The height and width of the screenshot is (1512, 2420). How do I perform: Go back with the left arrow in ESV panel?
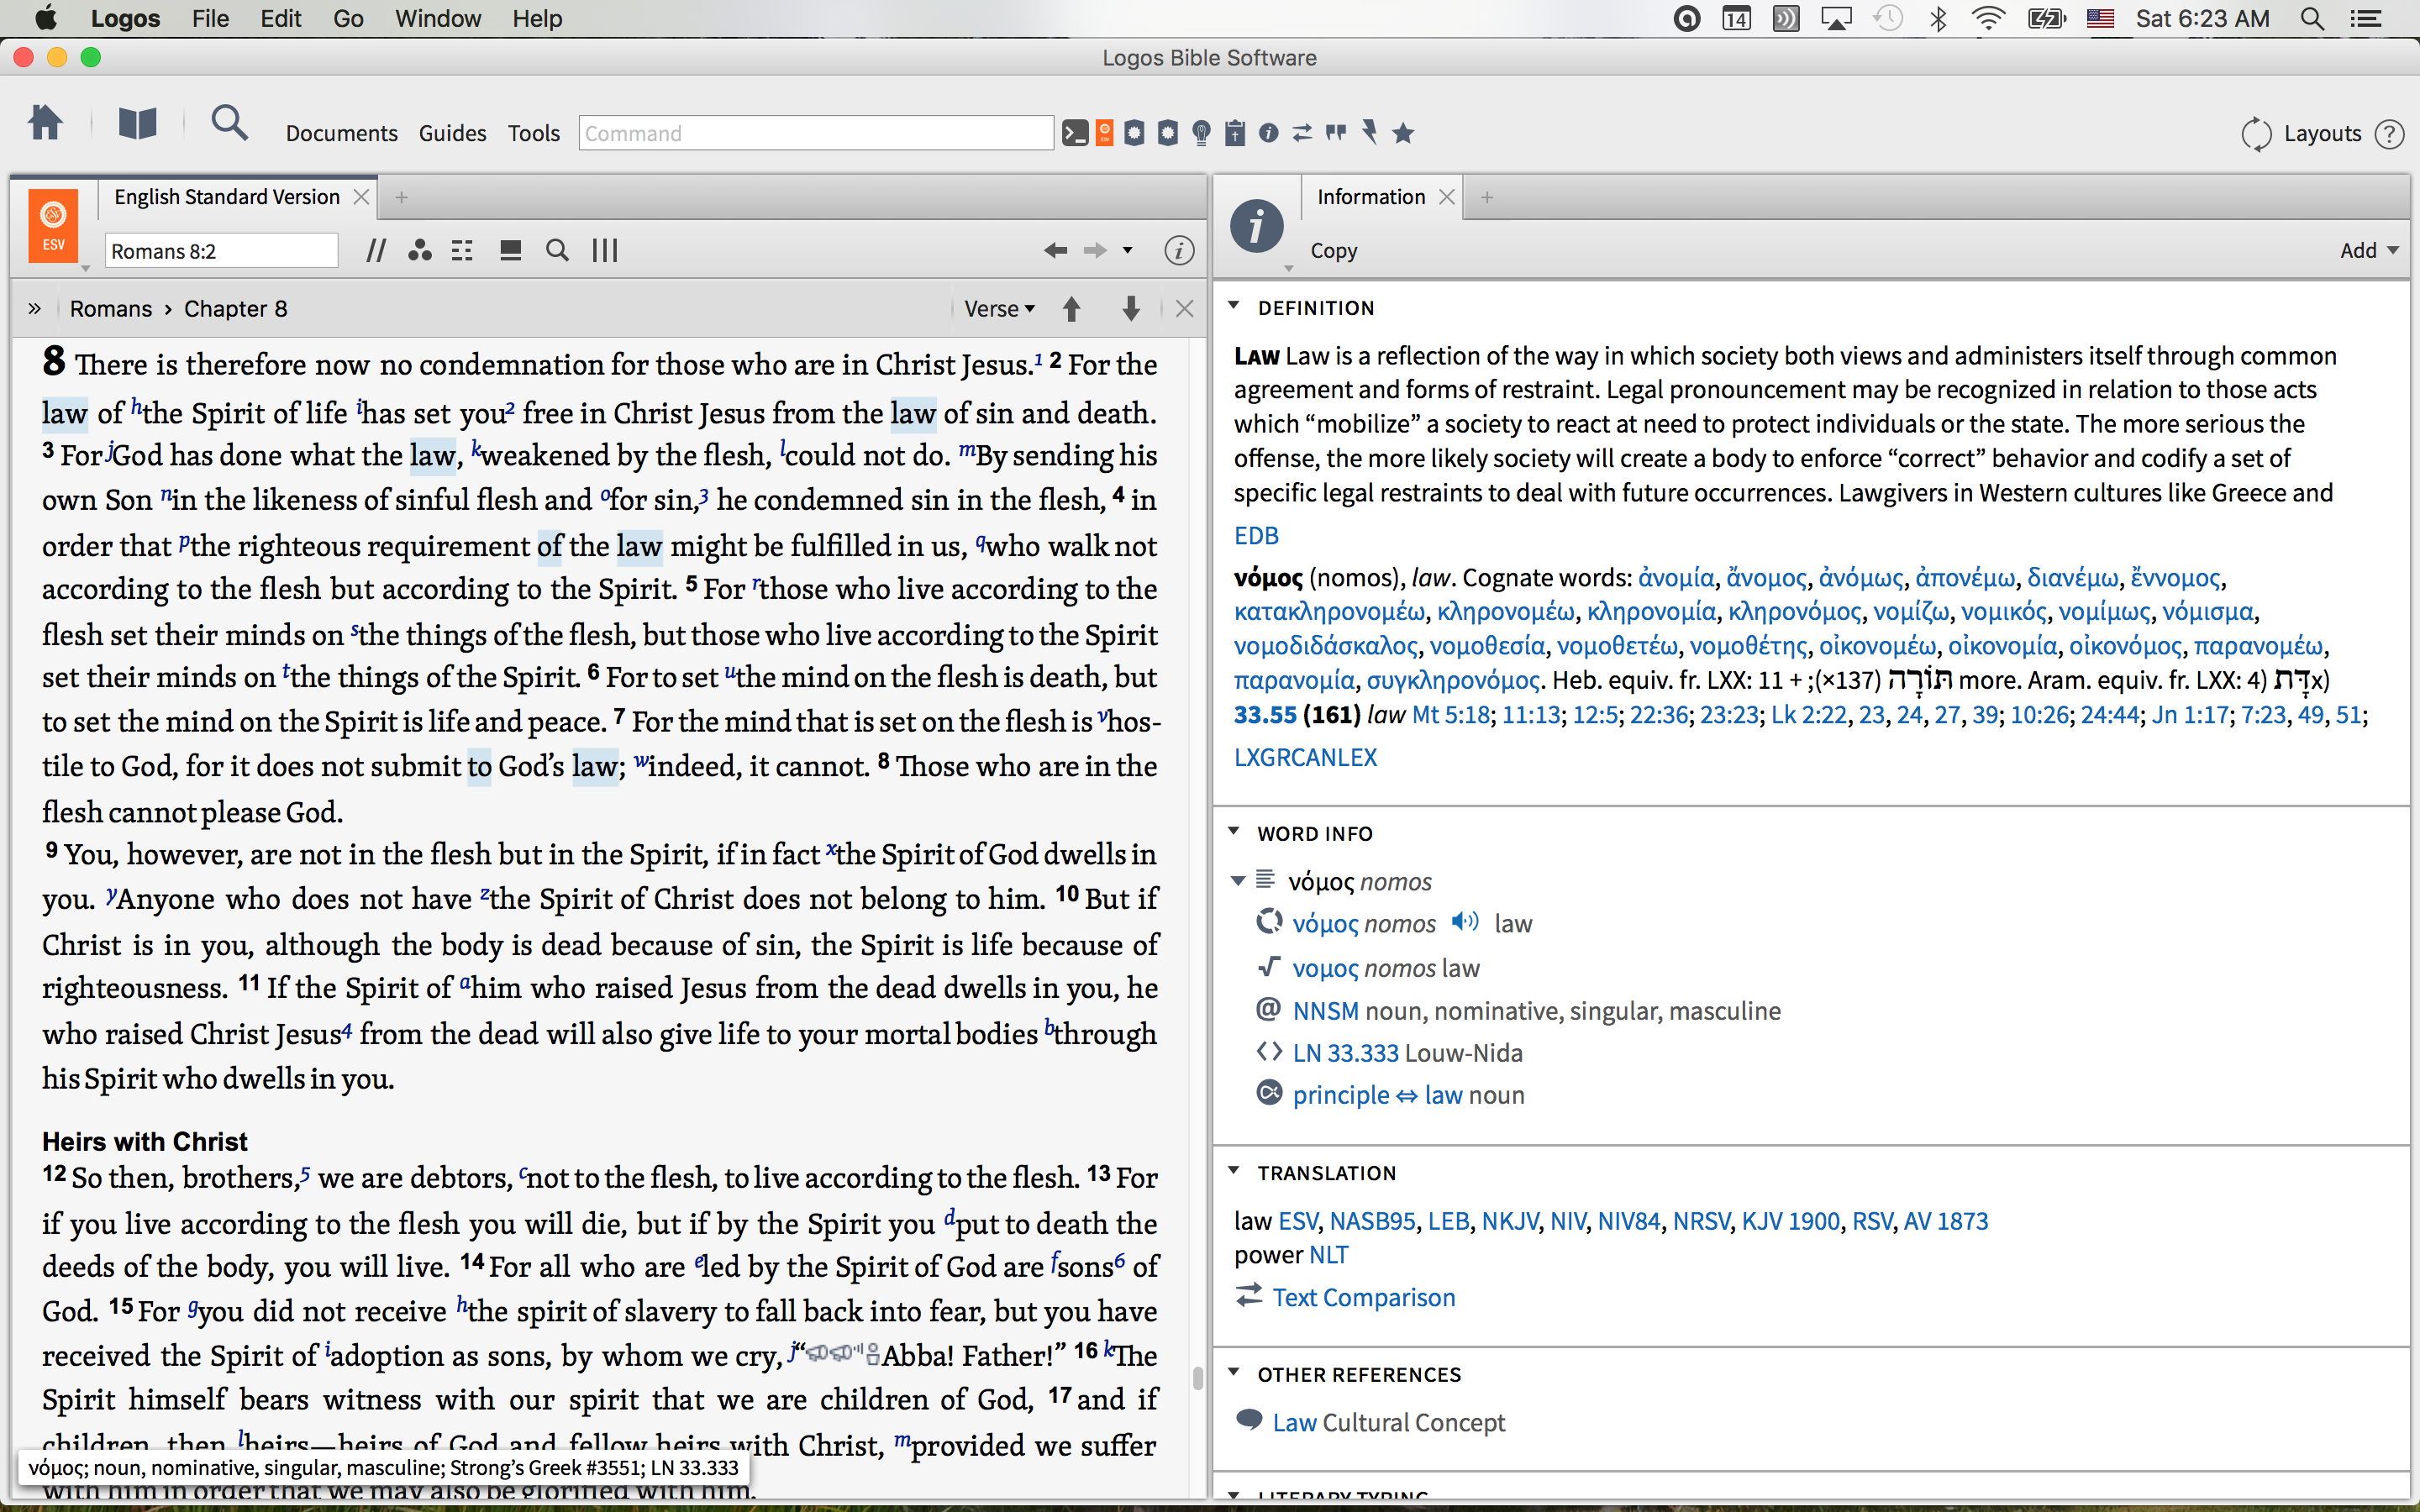point(1055,250)
